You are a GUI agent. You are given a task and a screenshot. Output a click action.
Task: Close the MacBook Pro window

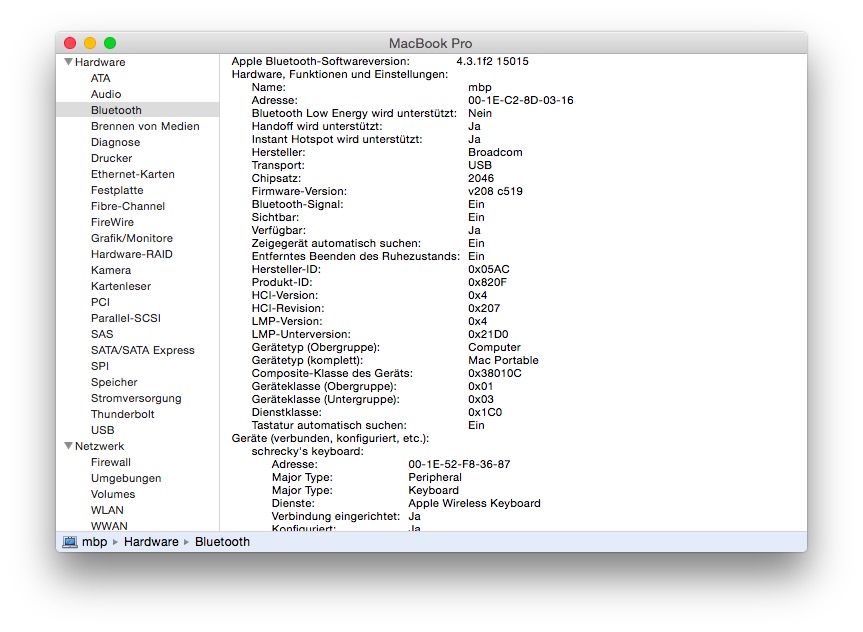pyautogui.click(x=70, y=43)
